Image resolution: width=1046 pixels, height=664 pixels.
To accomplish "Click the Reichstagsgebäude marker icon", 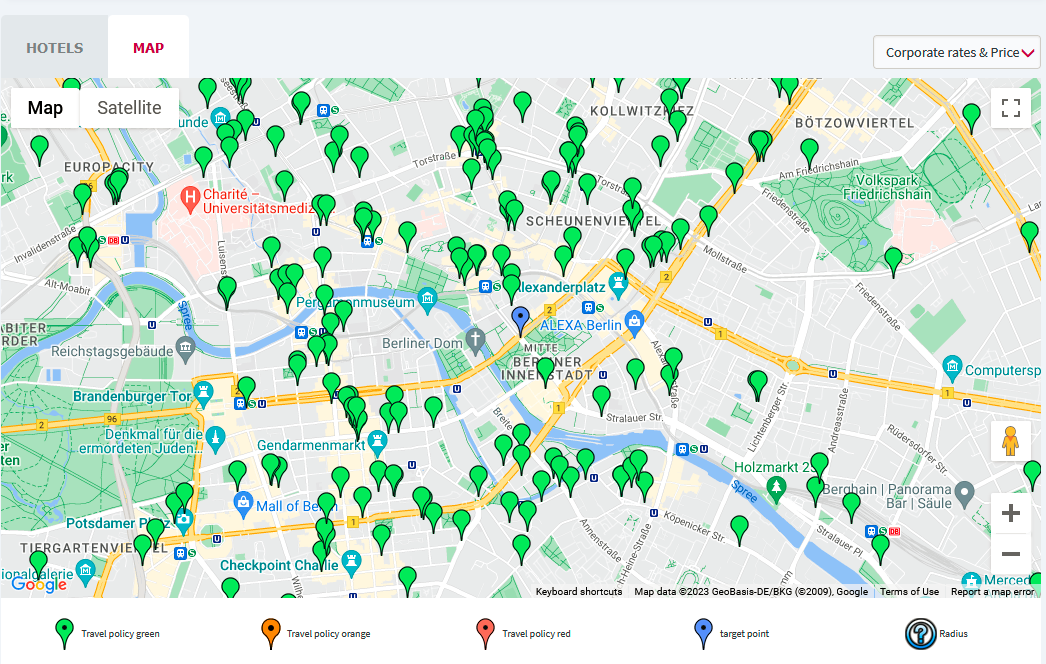I will pyautogui.click(x=185, y=348).
